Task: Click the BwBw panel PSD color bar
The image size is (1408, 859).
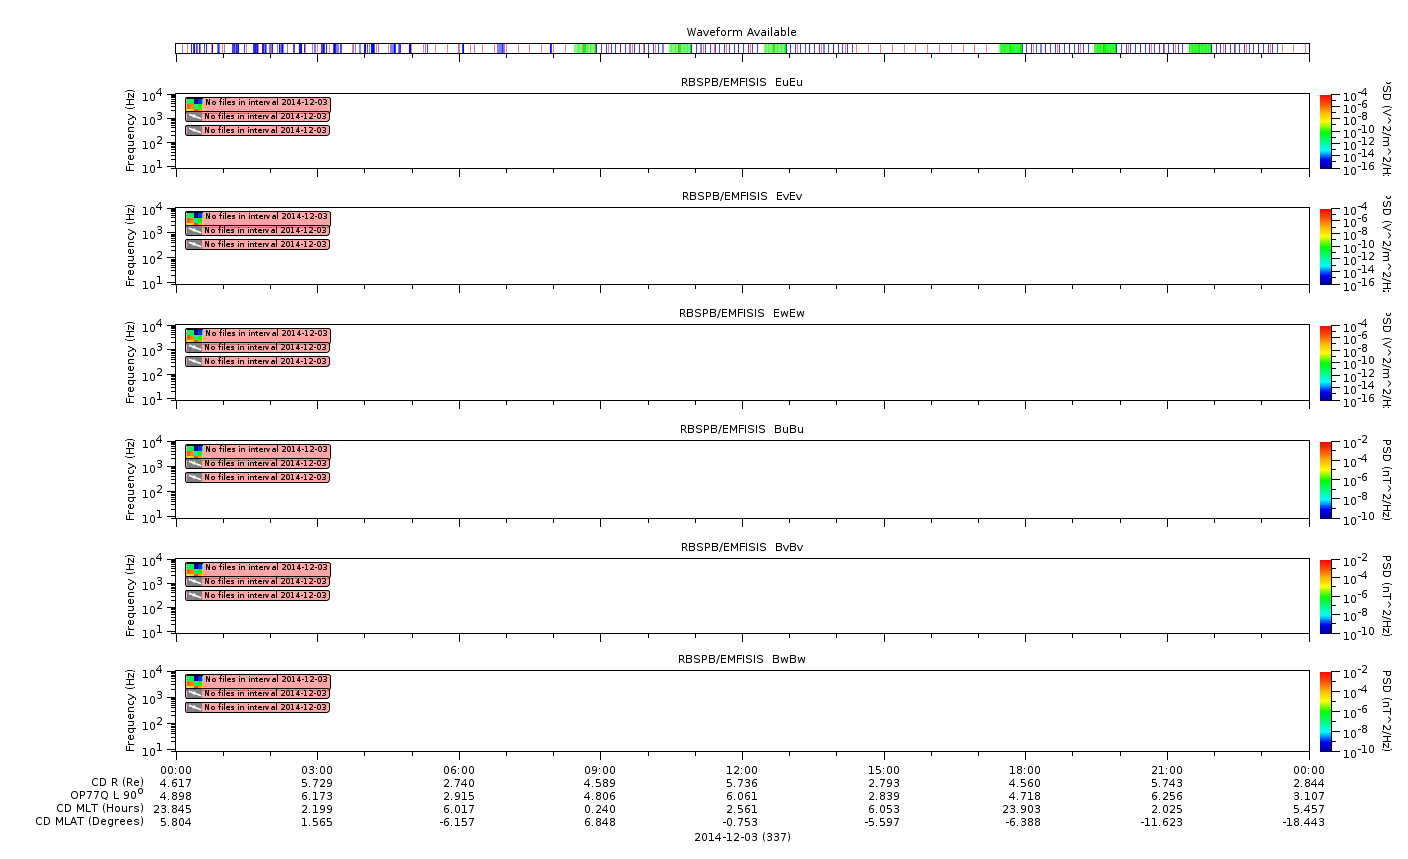Action: [x=1325, y=711]
